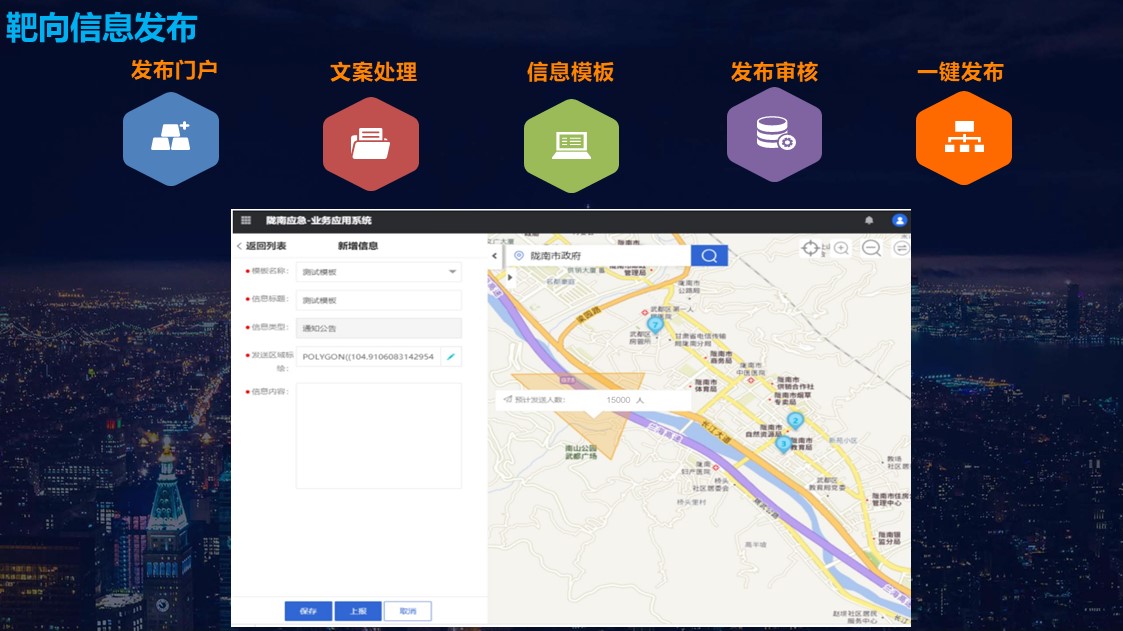This screenshot has width=1123, height=631.
Task: Click the 信息内容 text area
Action: (379, 436)
